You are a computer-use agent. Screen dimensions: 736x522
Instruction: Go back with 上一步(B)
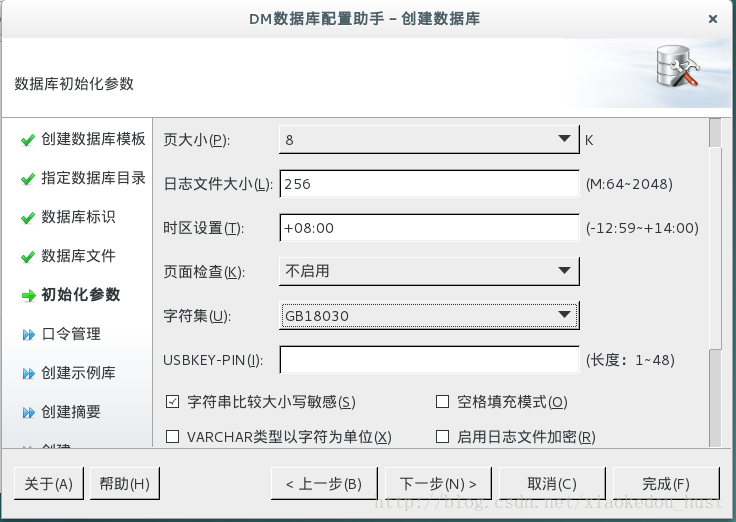click(324, 484)
